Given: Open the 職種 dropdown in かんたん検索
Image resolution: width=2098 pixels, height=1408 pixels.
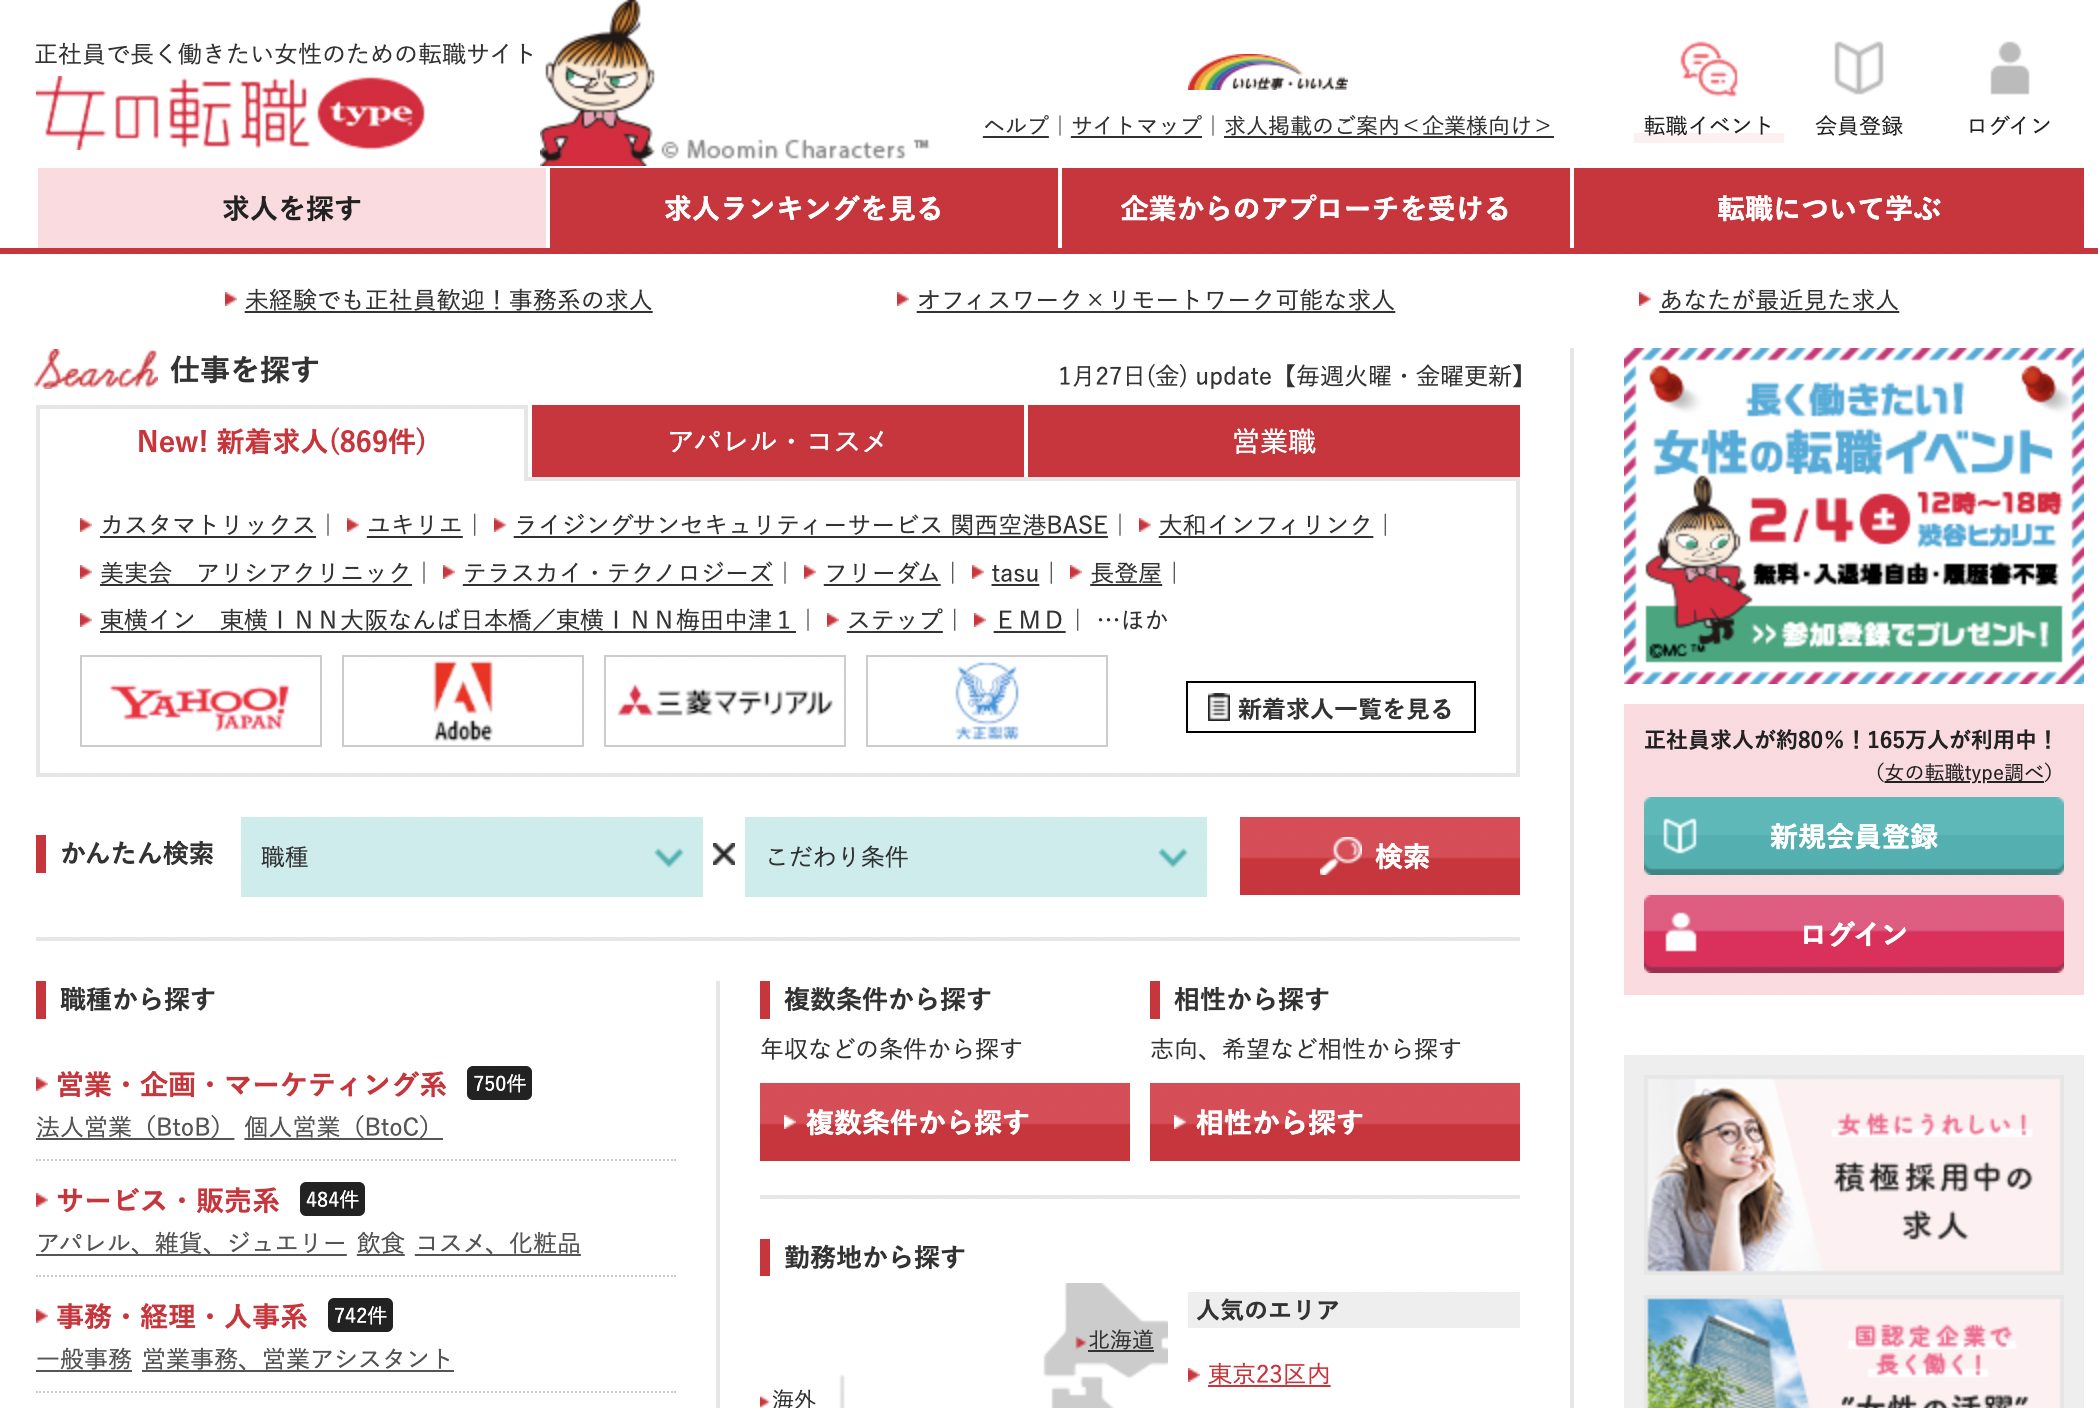Looking at the screenshot, I should point(470,855).
